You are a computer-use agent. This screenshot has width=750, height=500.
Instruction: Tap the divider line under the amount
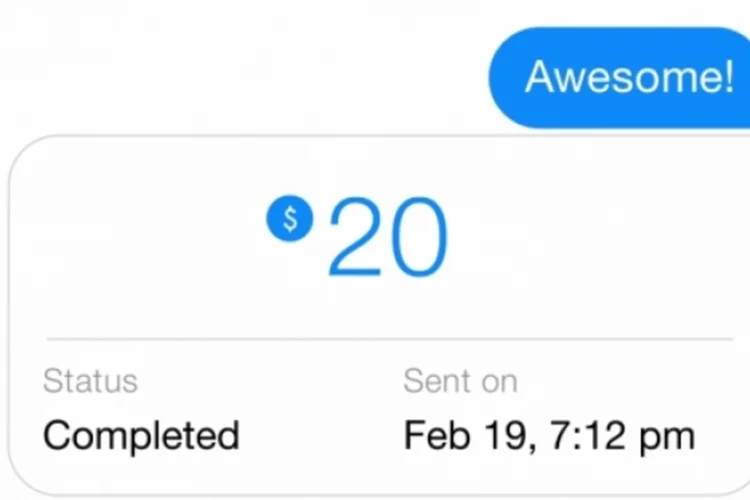(389, 339)
